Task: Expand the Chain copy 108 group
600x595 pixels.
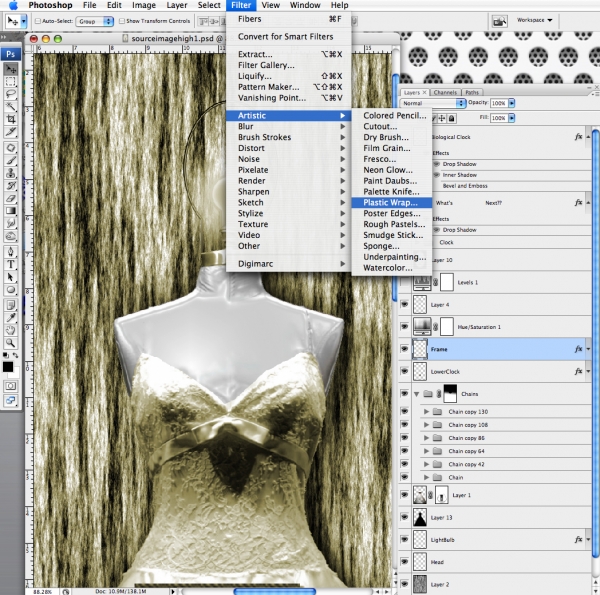Action: [426, 425]
